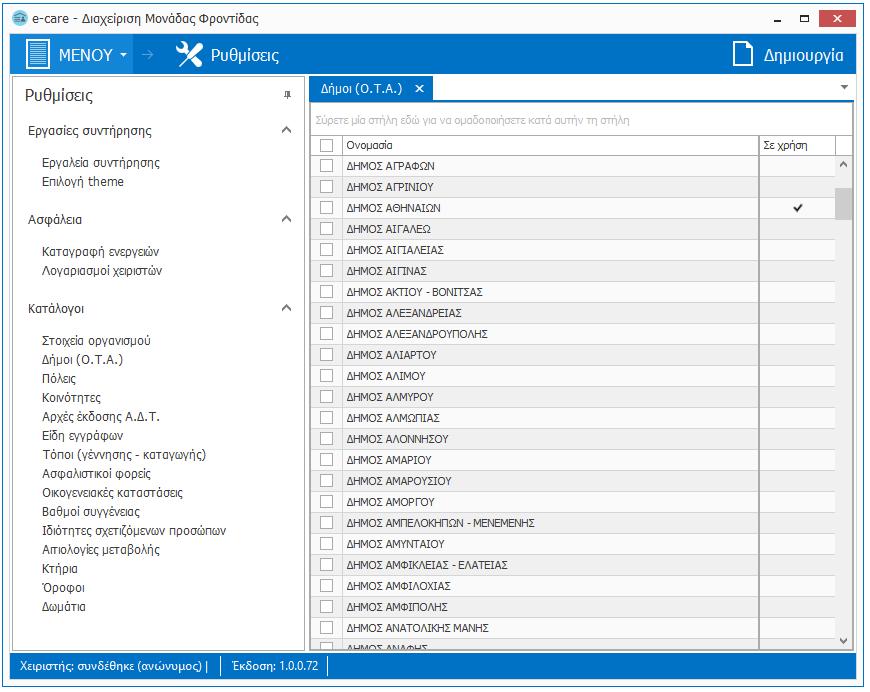
Task: Open Είδη εγγράφων
Action: click(x=83, y=436)
